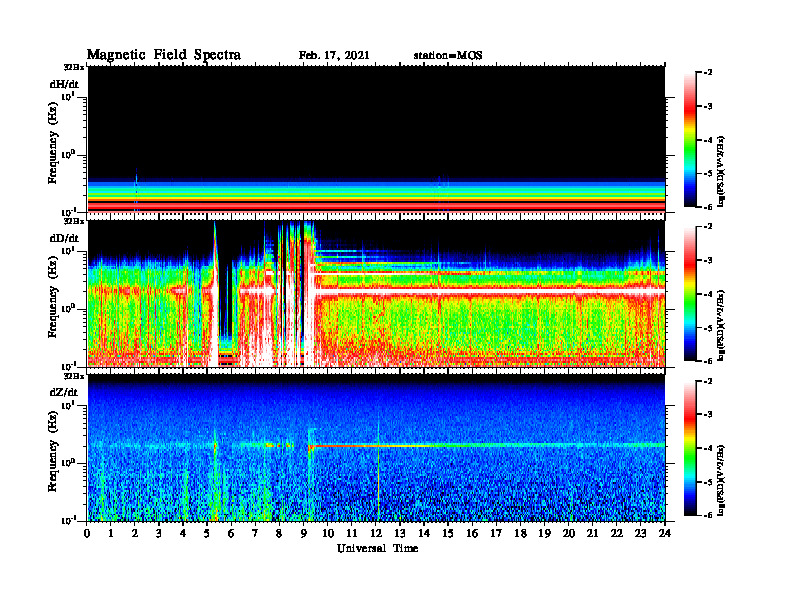This screenshot has height=612, width=792.
Task: Click inside the dZ/dt spectrogram plot
Action: (376, 448)
